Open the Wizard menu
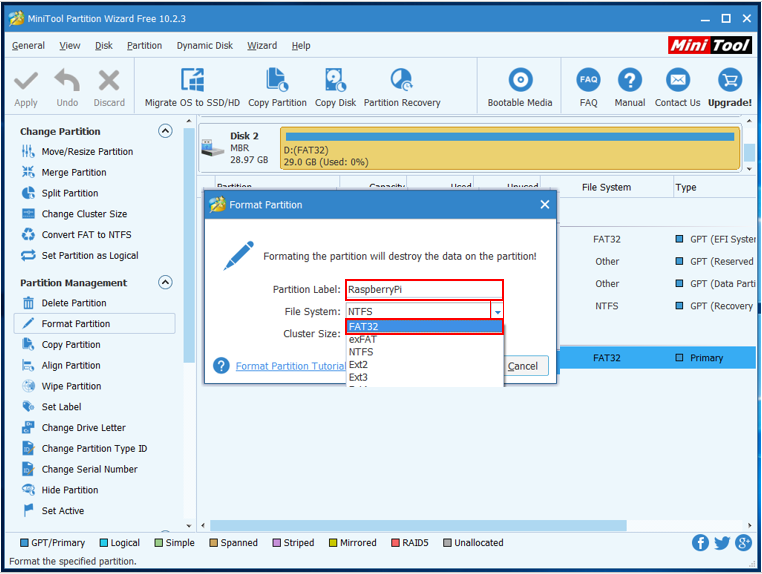This screenshot has height=574, width=762. [262, 46]
